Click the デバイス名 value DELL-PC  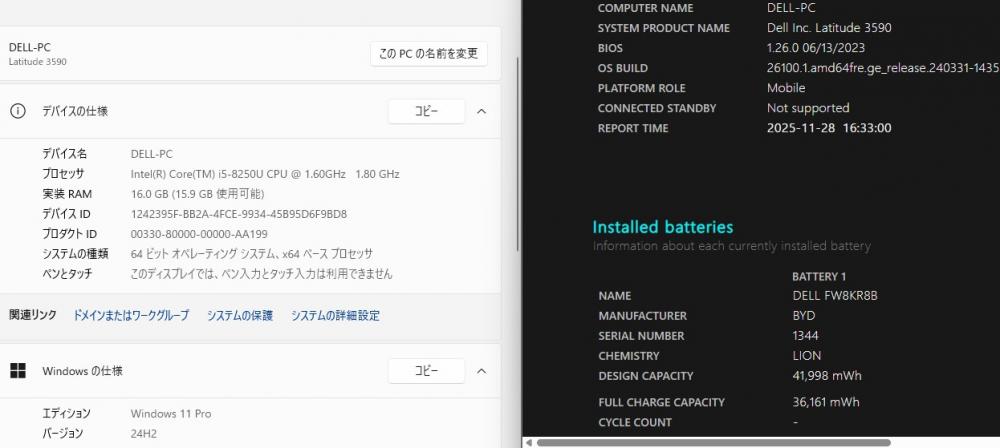pos(151,154)
